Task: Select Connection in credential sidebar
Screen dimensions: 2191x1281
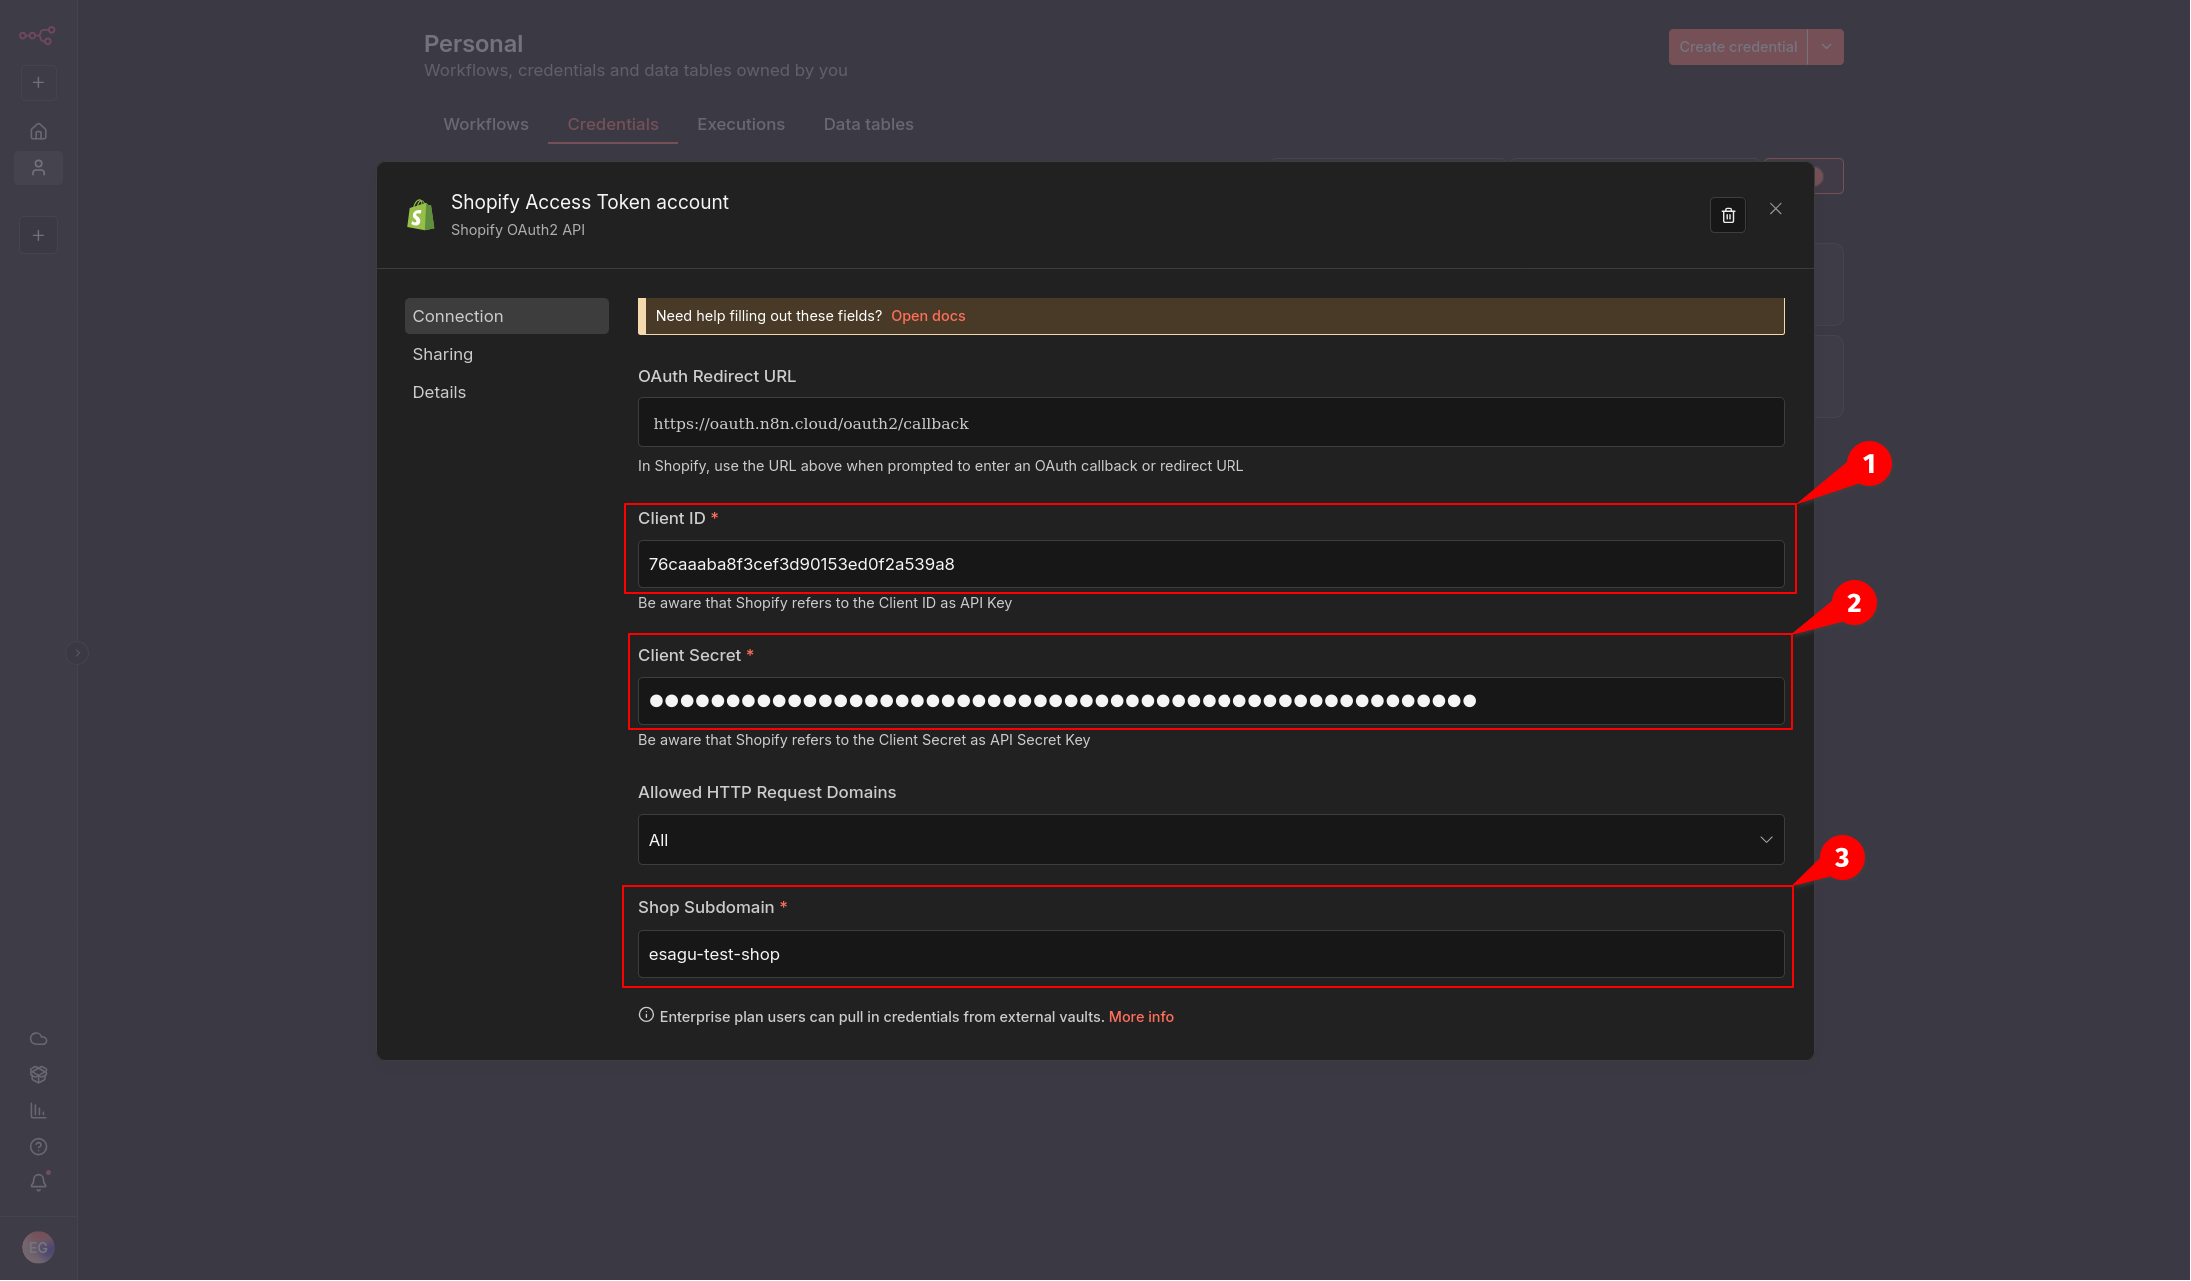Action: coord(506,316)
